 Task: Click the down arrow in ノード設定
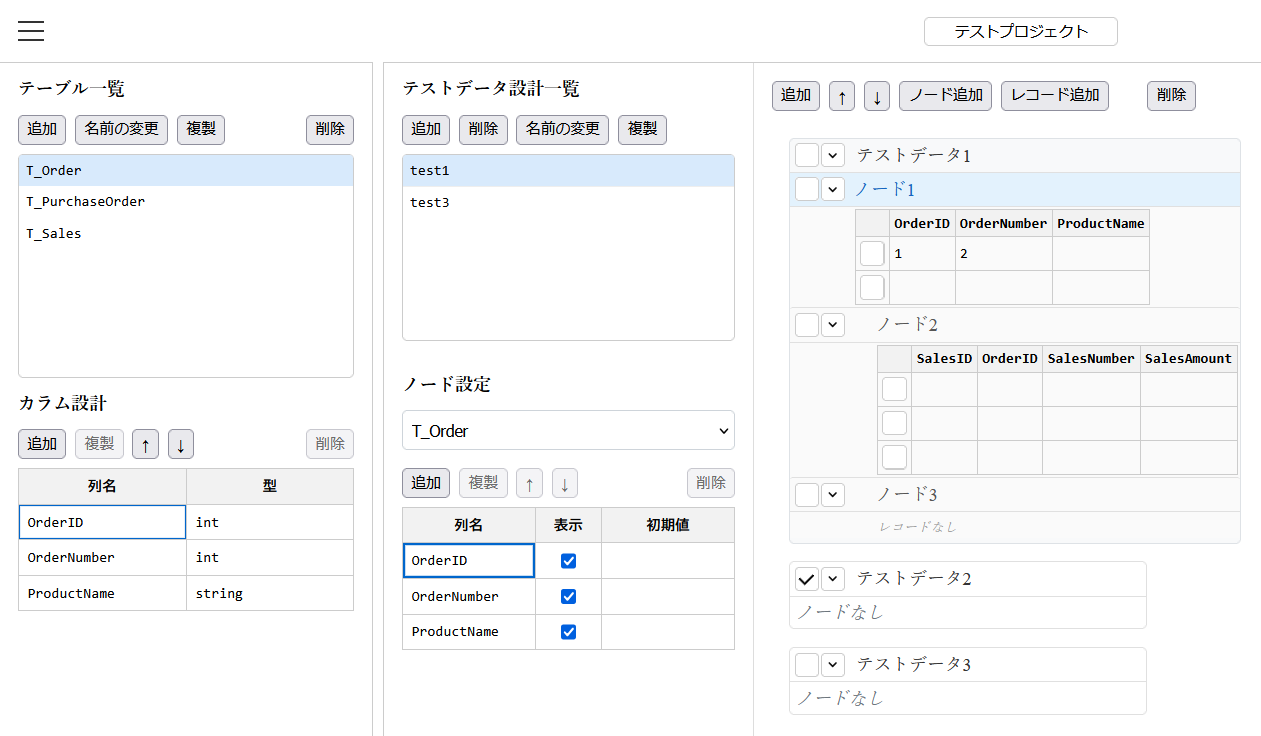point(565,483)
